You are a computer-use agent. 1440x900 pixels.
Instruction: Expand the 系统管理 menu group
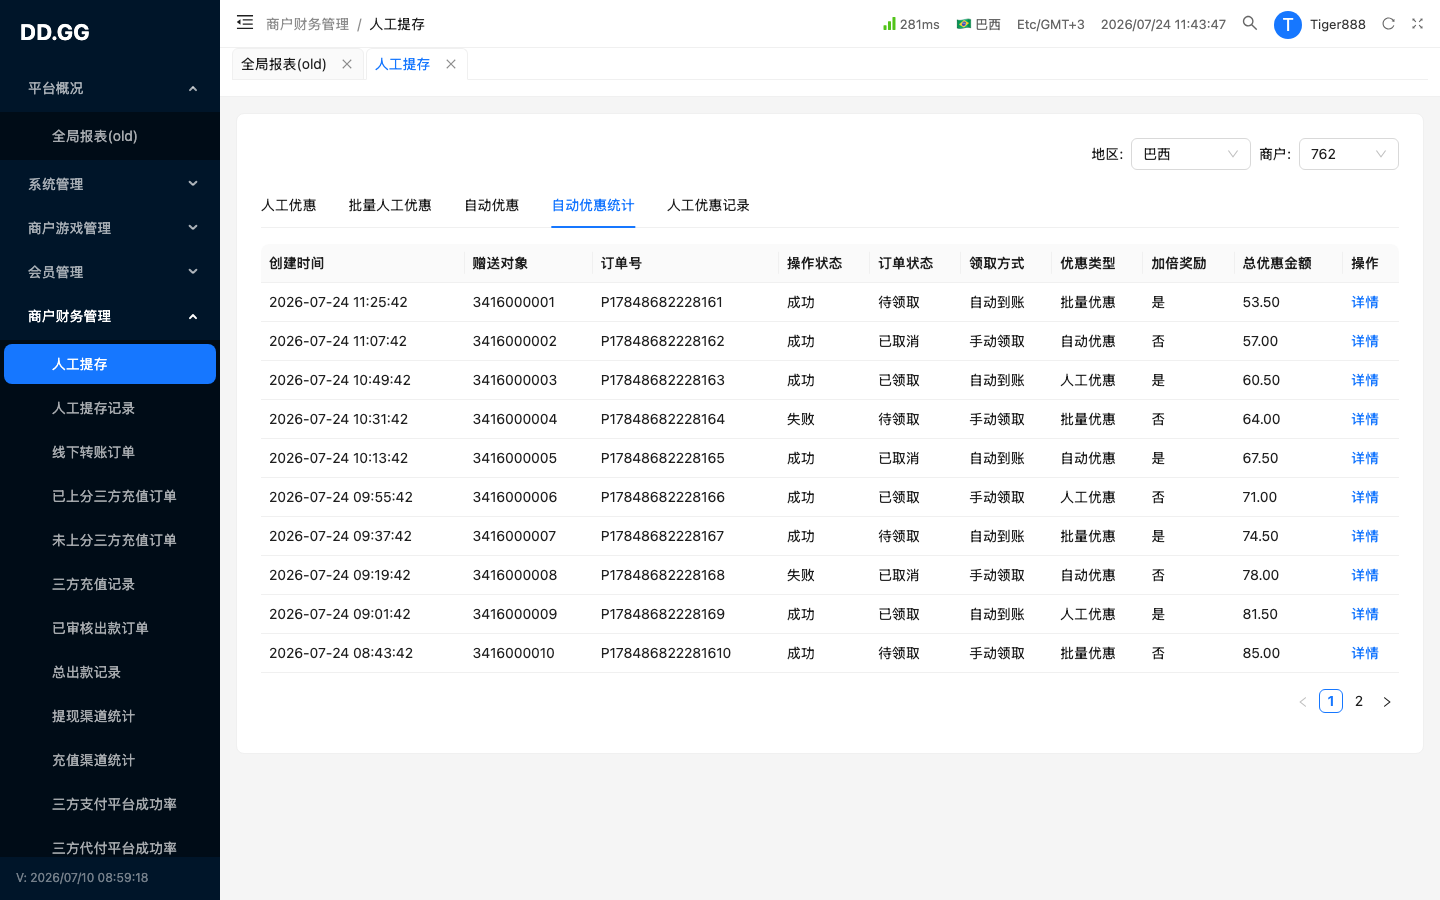pyautogui.click(x=110, y=184)
